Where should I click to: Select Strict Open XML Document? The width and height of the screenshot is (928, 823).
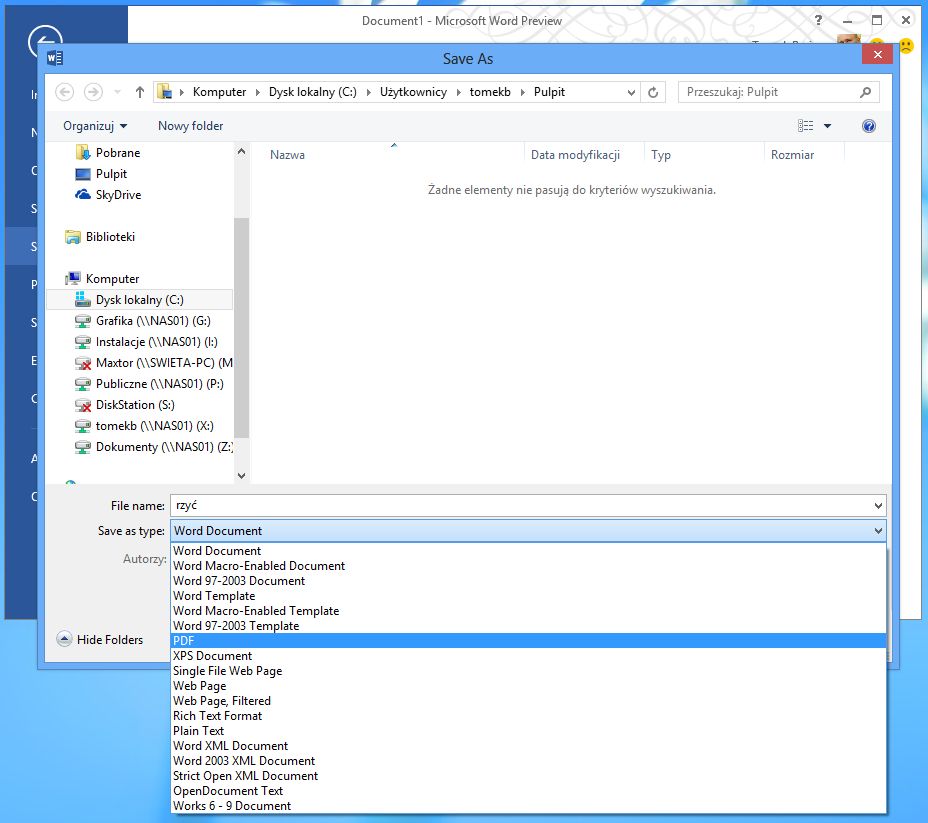point(529,776)
